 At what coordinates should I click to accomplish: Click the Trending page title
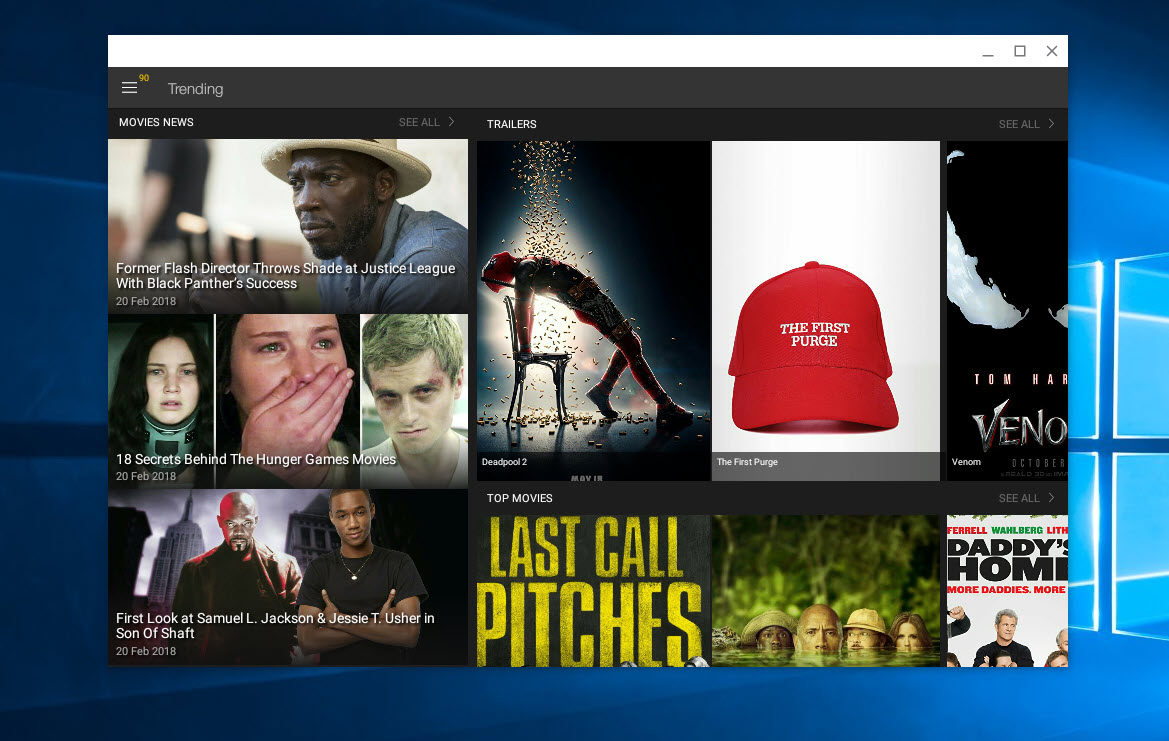point(195,89)
